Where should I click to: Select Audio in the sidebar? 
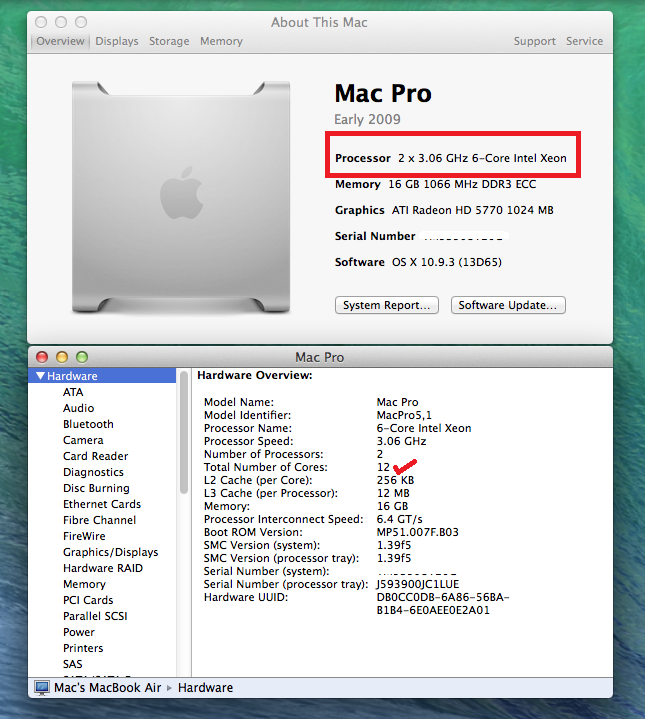79,408
